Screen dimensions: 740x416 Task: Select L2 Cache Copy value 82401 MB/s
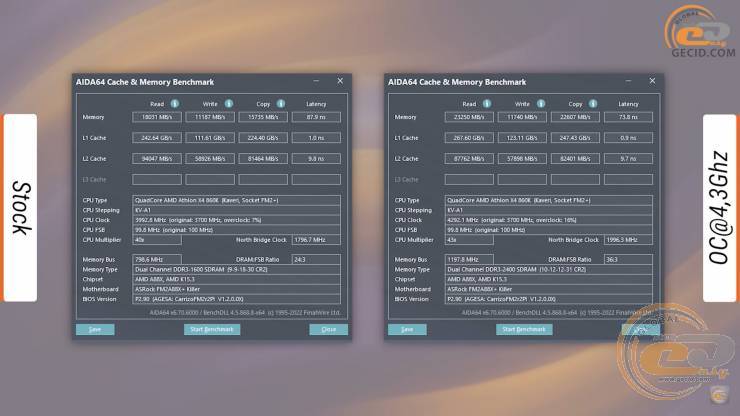[x=575, y=159]
